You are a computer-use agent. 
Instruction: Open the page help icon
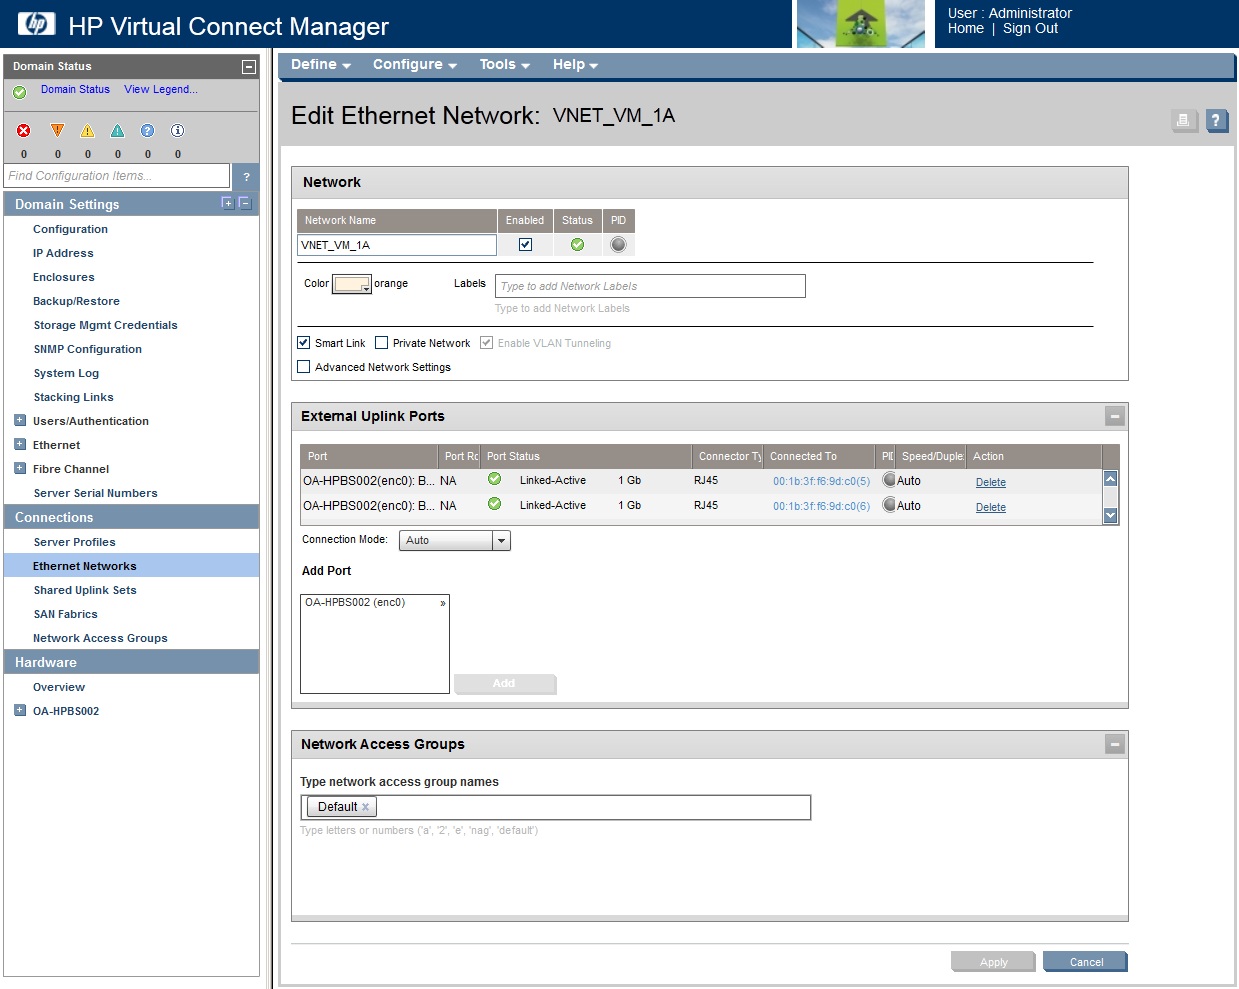coord(1216,121)
